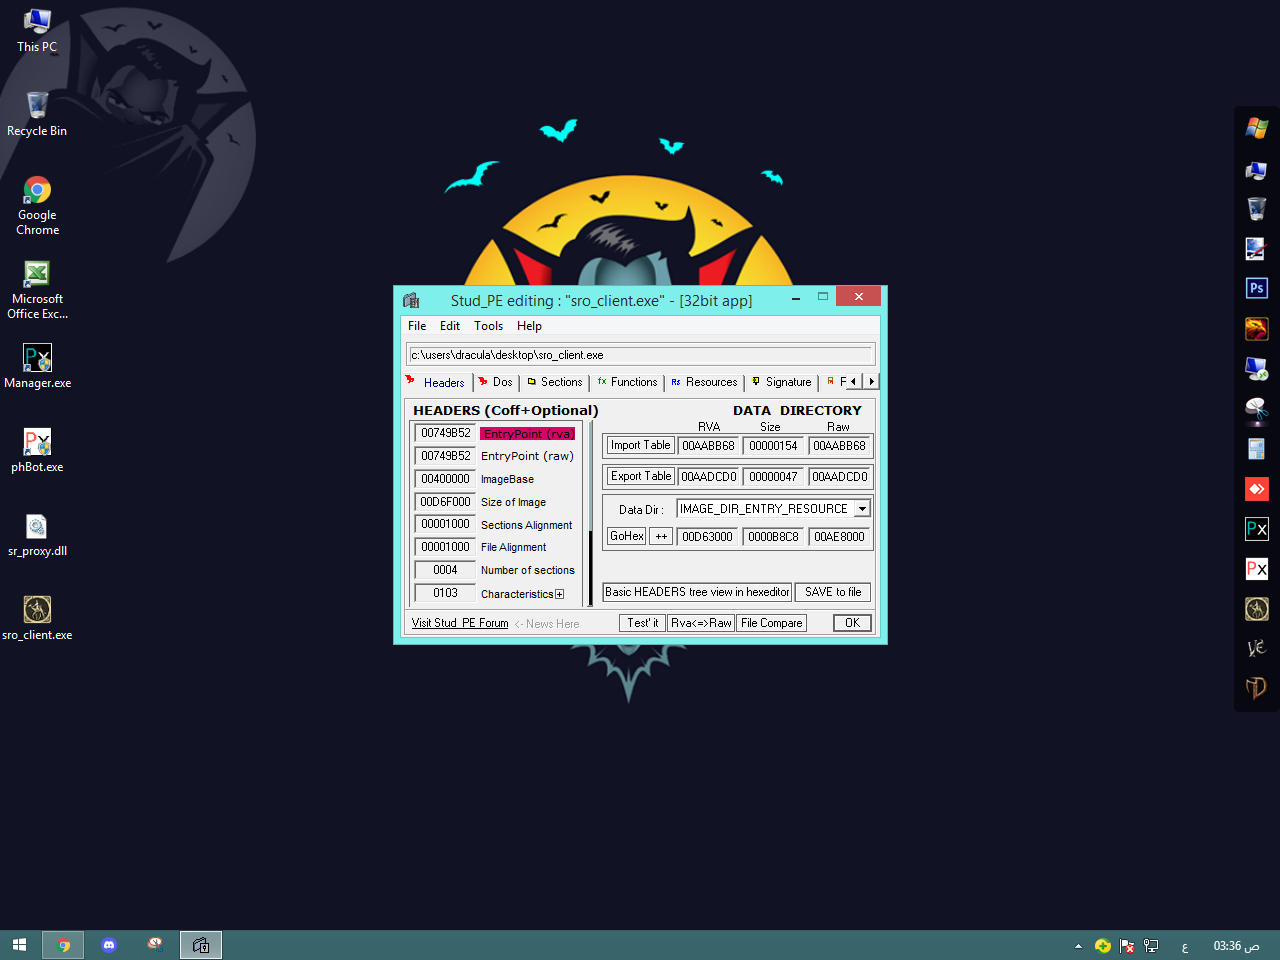
Task: Click the file path input field
Action: click(641, 355)
